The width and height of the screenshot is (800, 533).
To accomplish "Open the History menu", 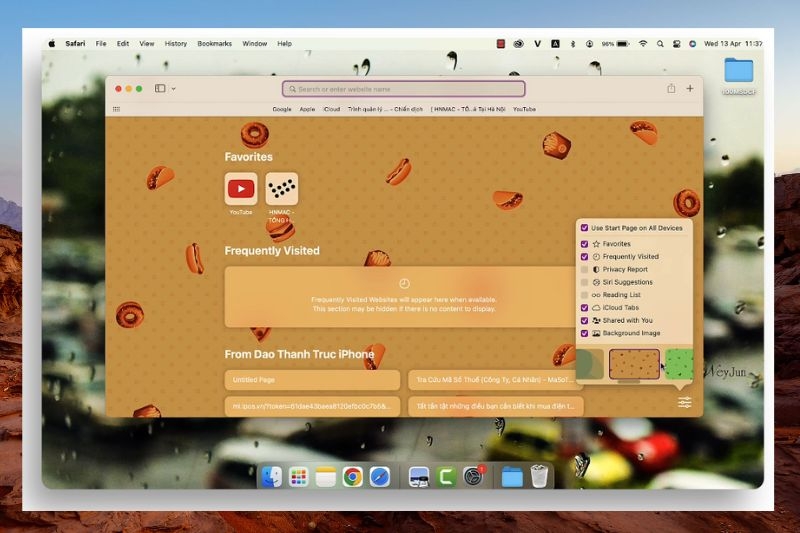I will [x=176, y=44].
